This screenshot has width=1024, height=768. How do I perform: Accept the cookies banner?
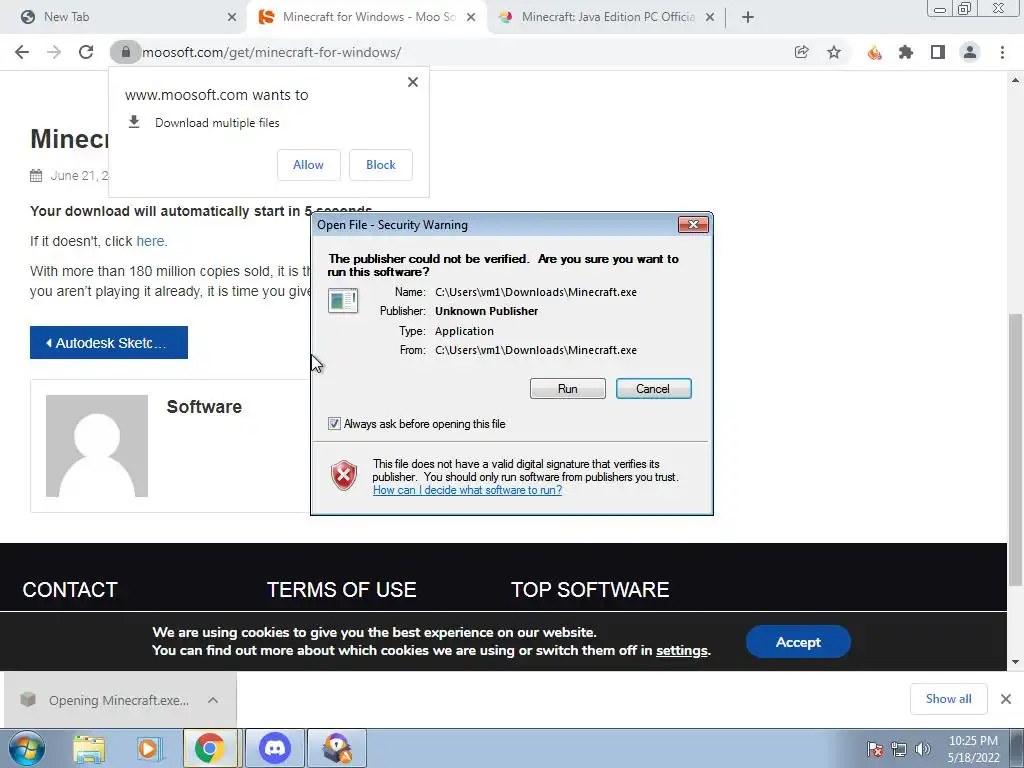pyautogui.click(x=798, y=642)
